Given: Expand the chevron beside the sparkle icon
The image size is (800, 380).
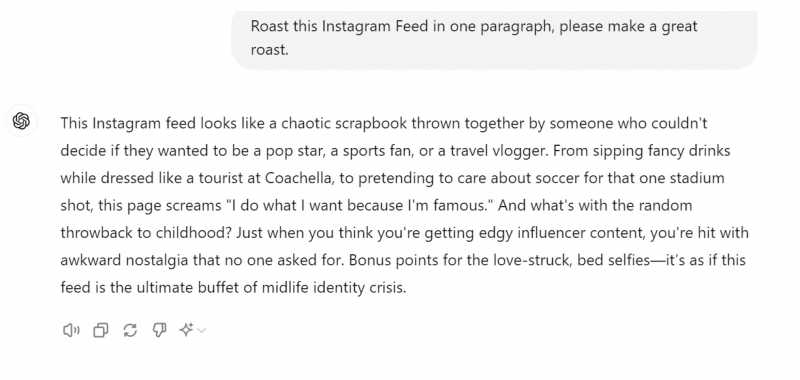Looking at the screenshot, I should (x=202, y=331).
